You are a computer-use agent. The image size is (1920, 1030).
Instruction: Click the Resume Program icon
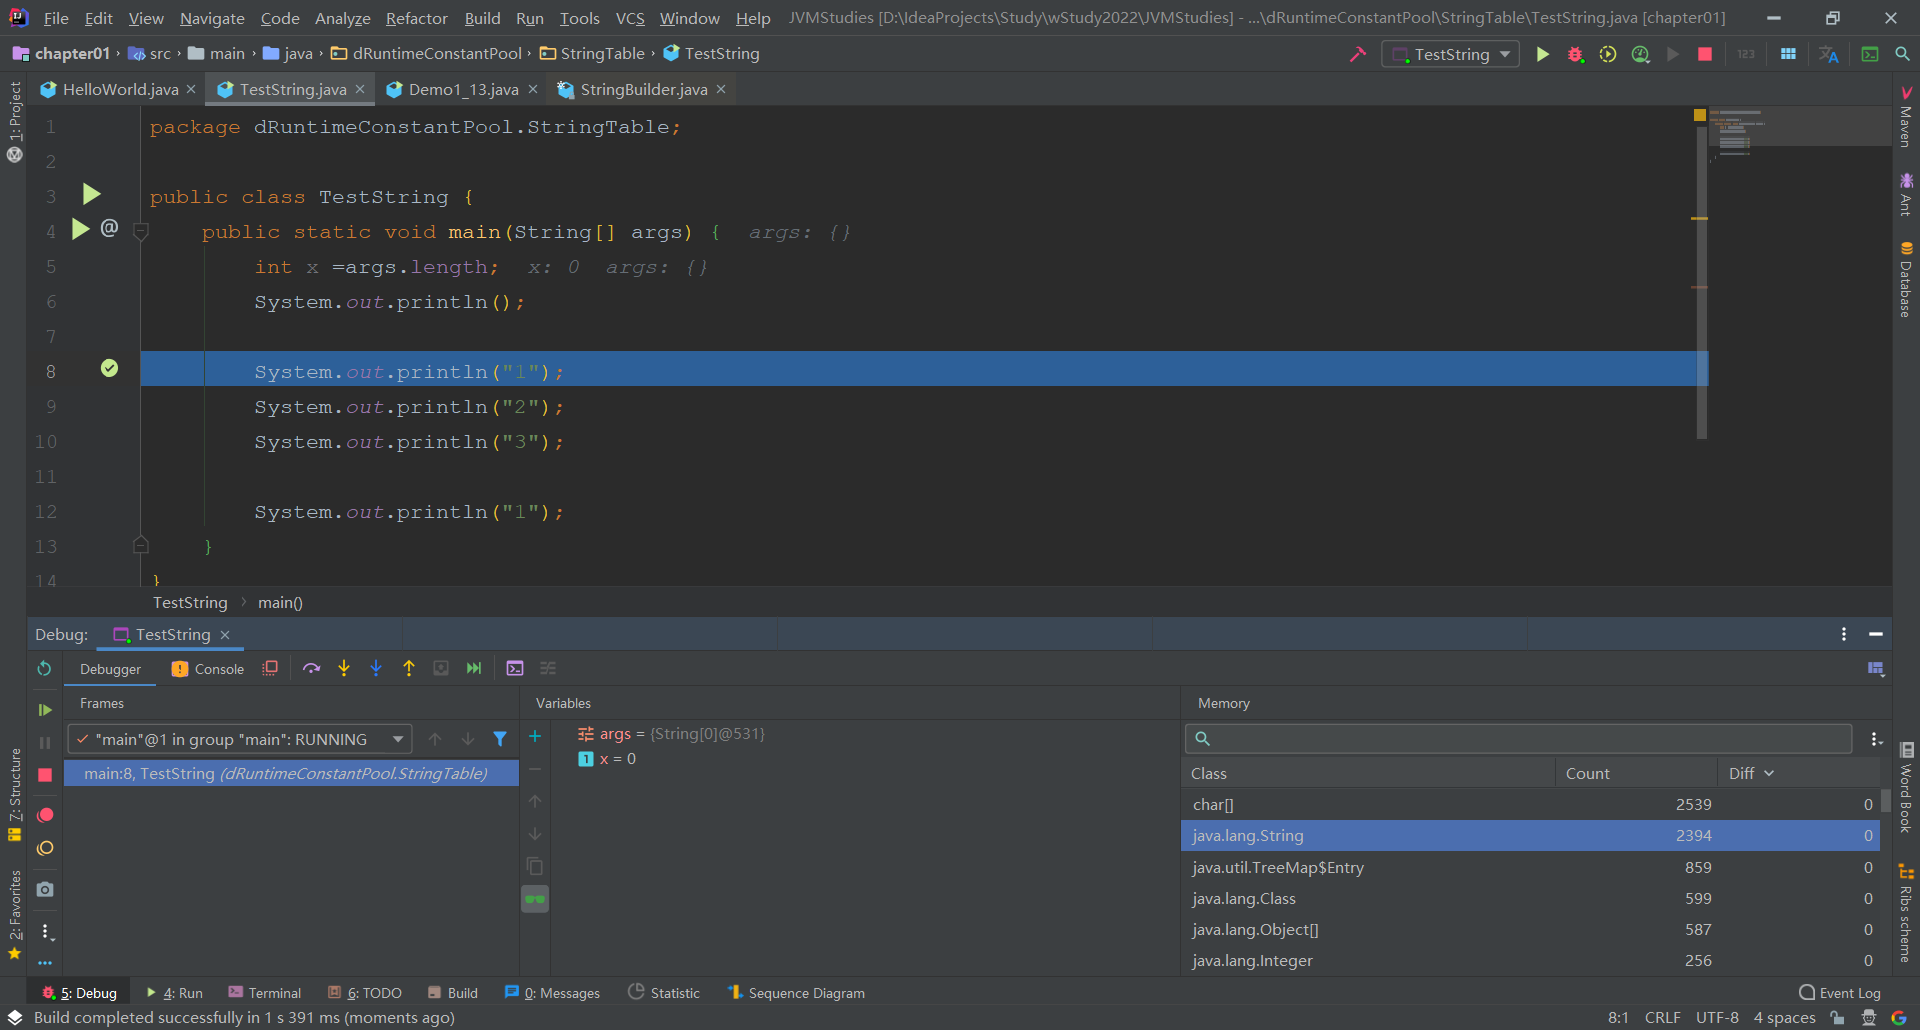[x=45, y=709]
